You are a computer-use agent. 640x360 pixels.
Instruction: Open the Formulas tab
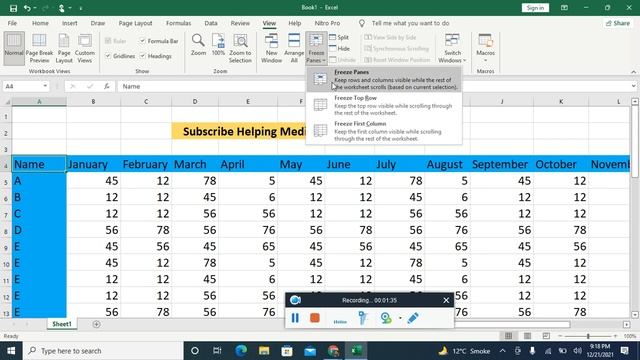pyautogui.click(x=178, y=23)
